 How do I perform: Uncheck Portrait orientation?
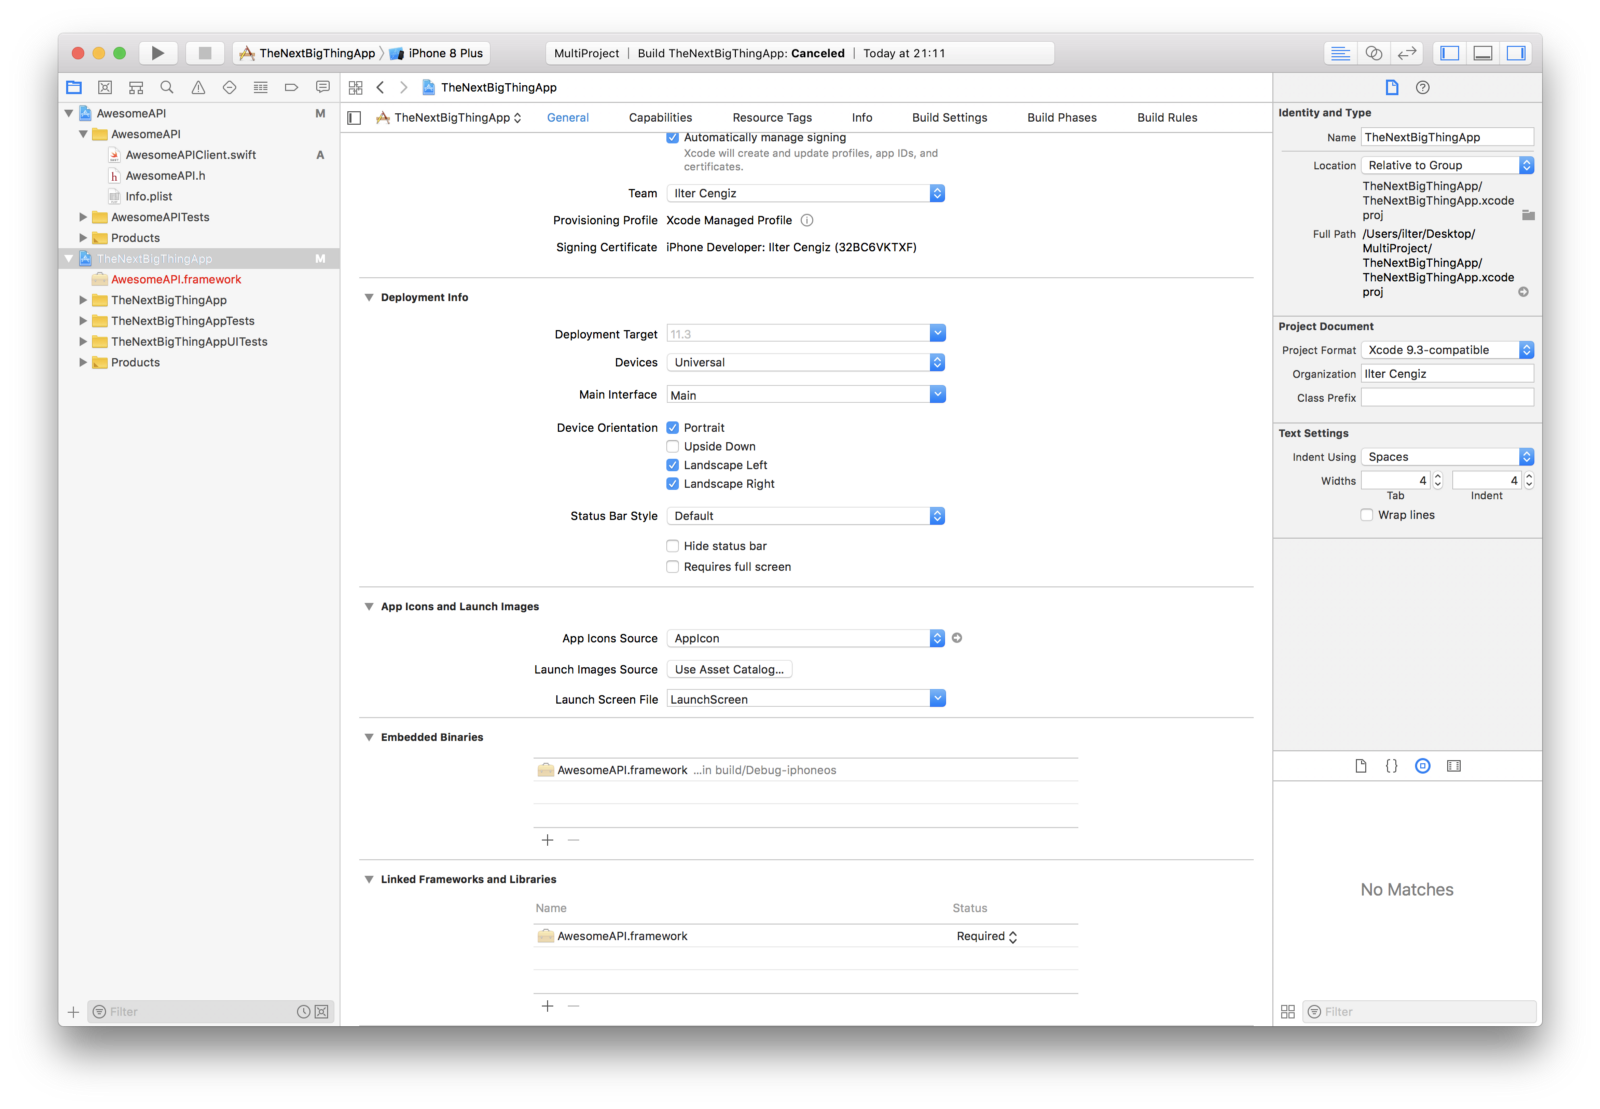coord(673,427)
